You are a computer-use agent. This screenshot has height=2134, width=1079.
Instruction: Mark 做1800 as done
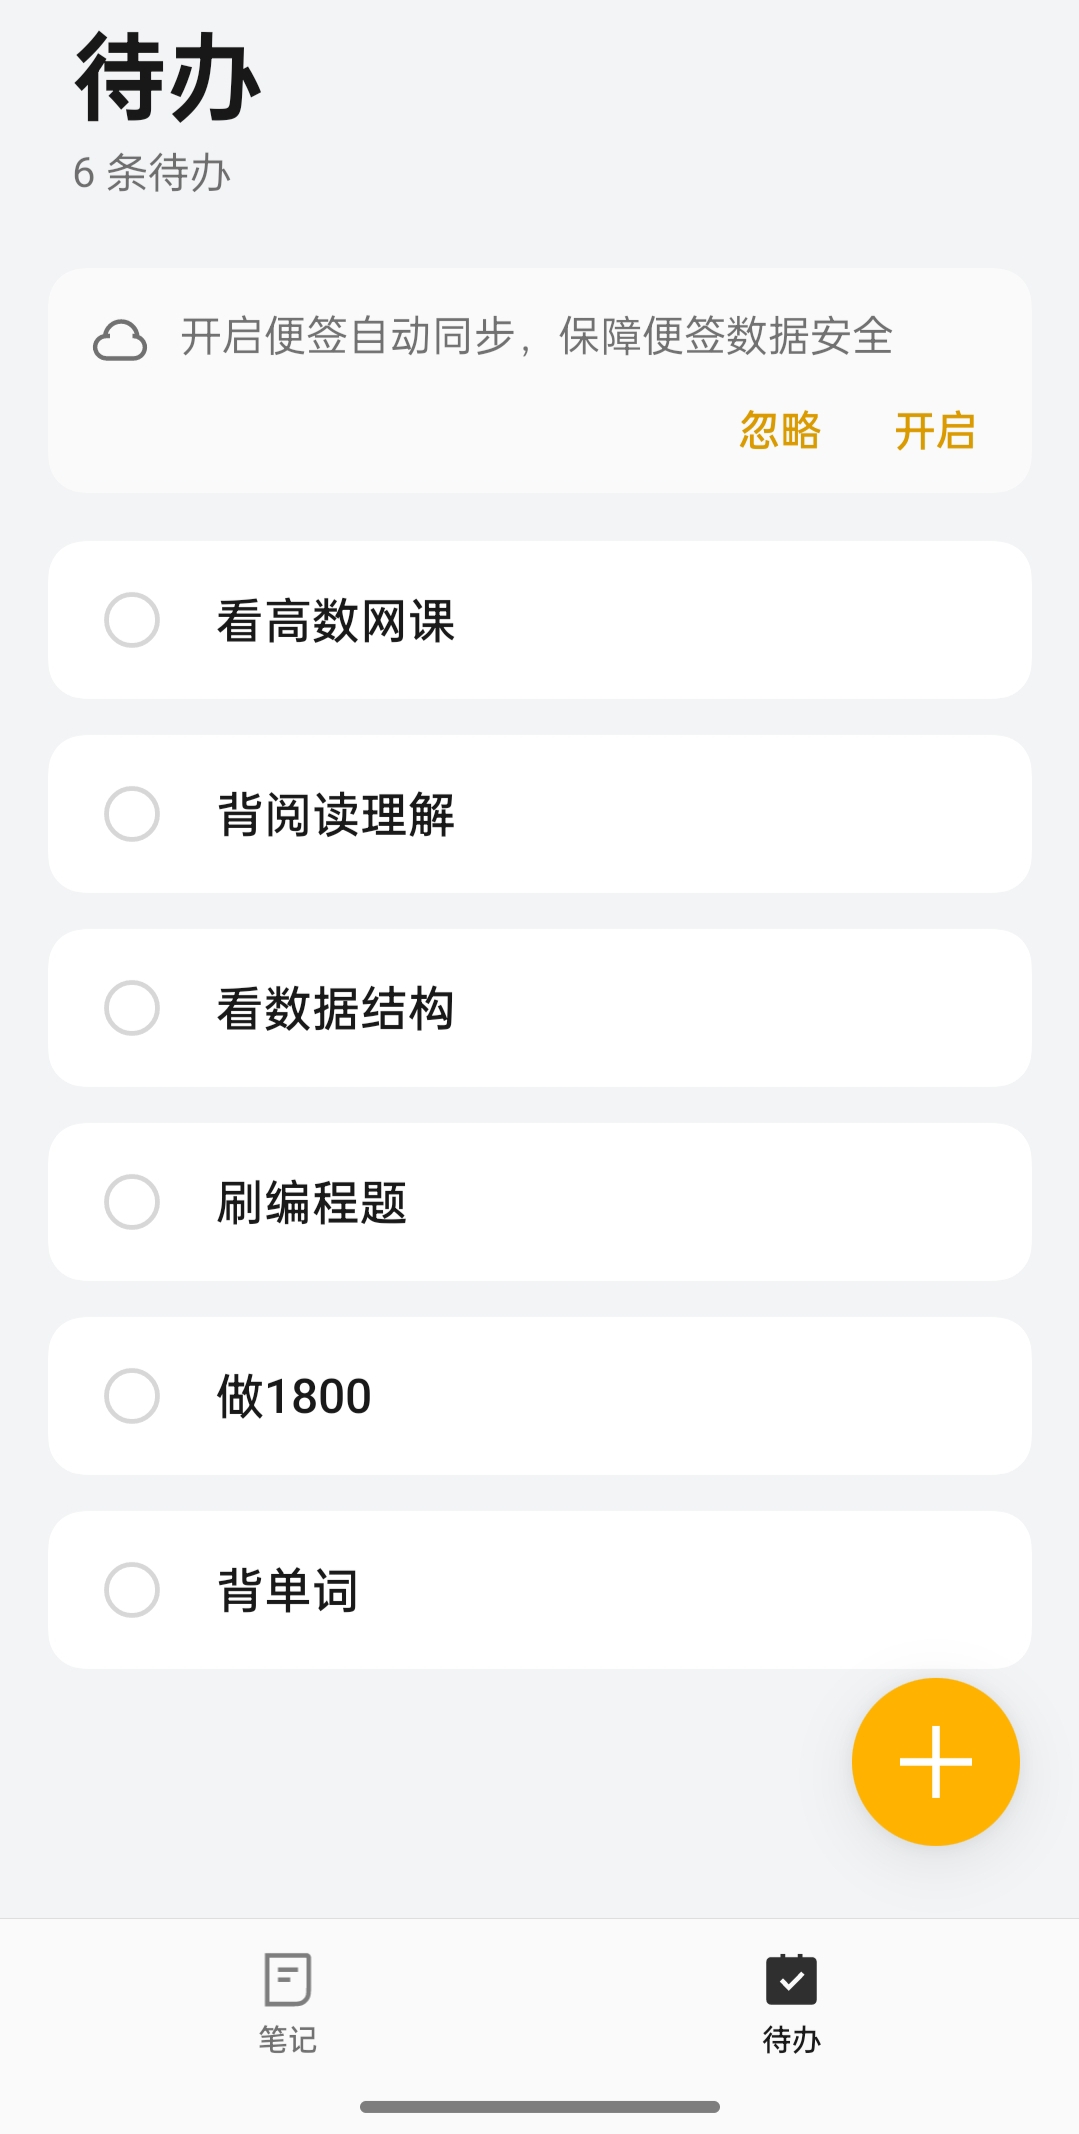pyautogui.click(x=132, y=1396)
